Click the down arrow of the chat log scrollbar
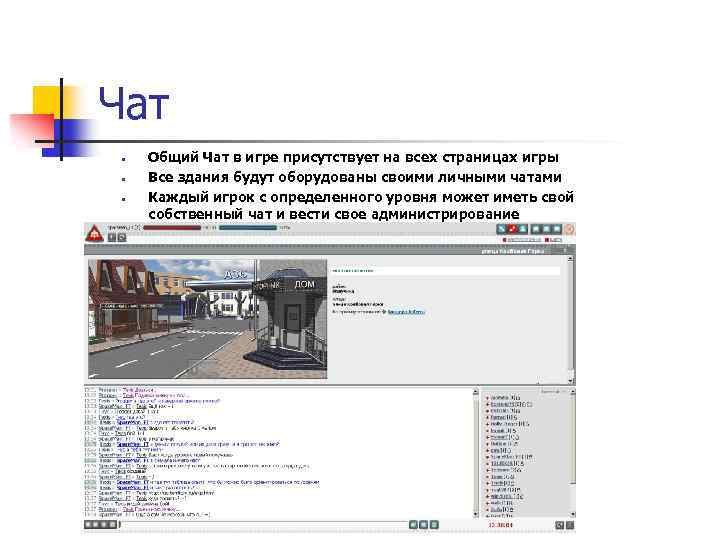The width and height of the screenshot is (720, 540). tap(475, 514)
